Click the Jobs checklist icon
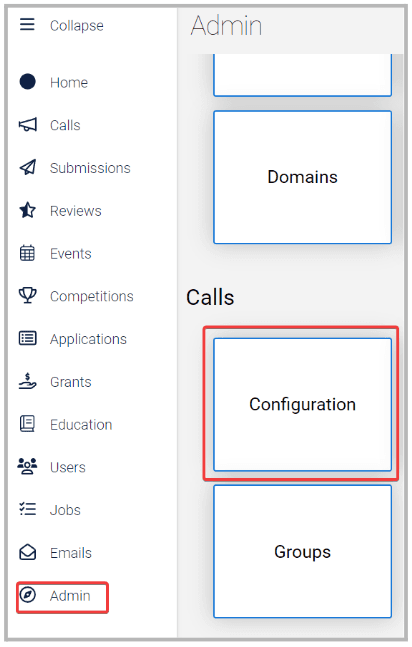Viewport: 412px width, 647px height. pyautogui.click(x=28, y=509)
